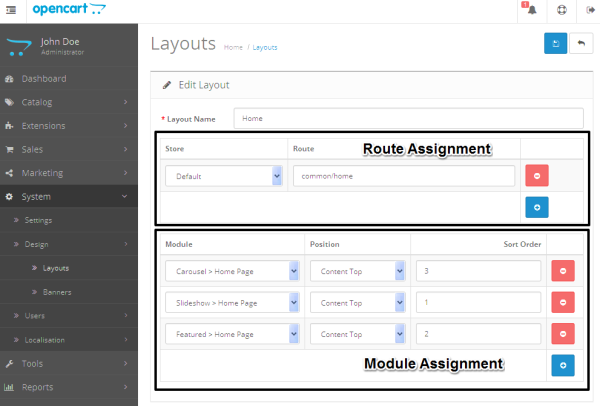Open the Position dropdown in the Slideshow row
The height and width of the screenshot is (406, 600).
click(357, 303)
